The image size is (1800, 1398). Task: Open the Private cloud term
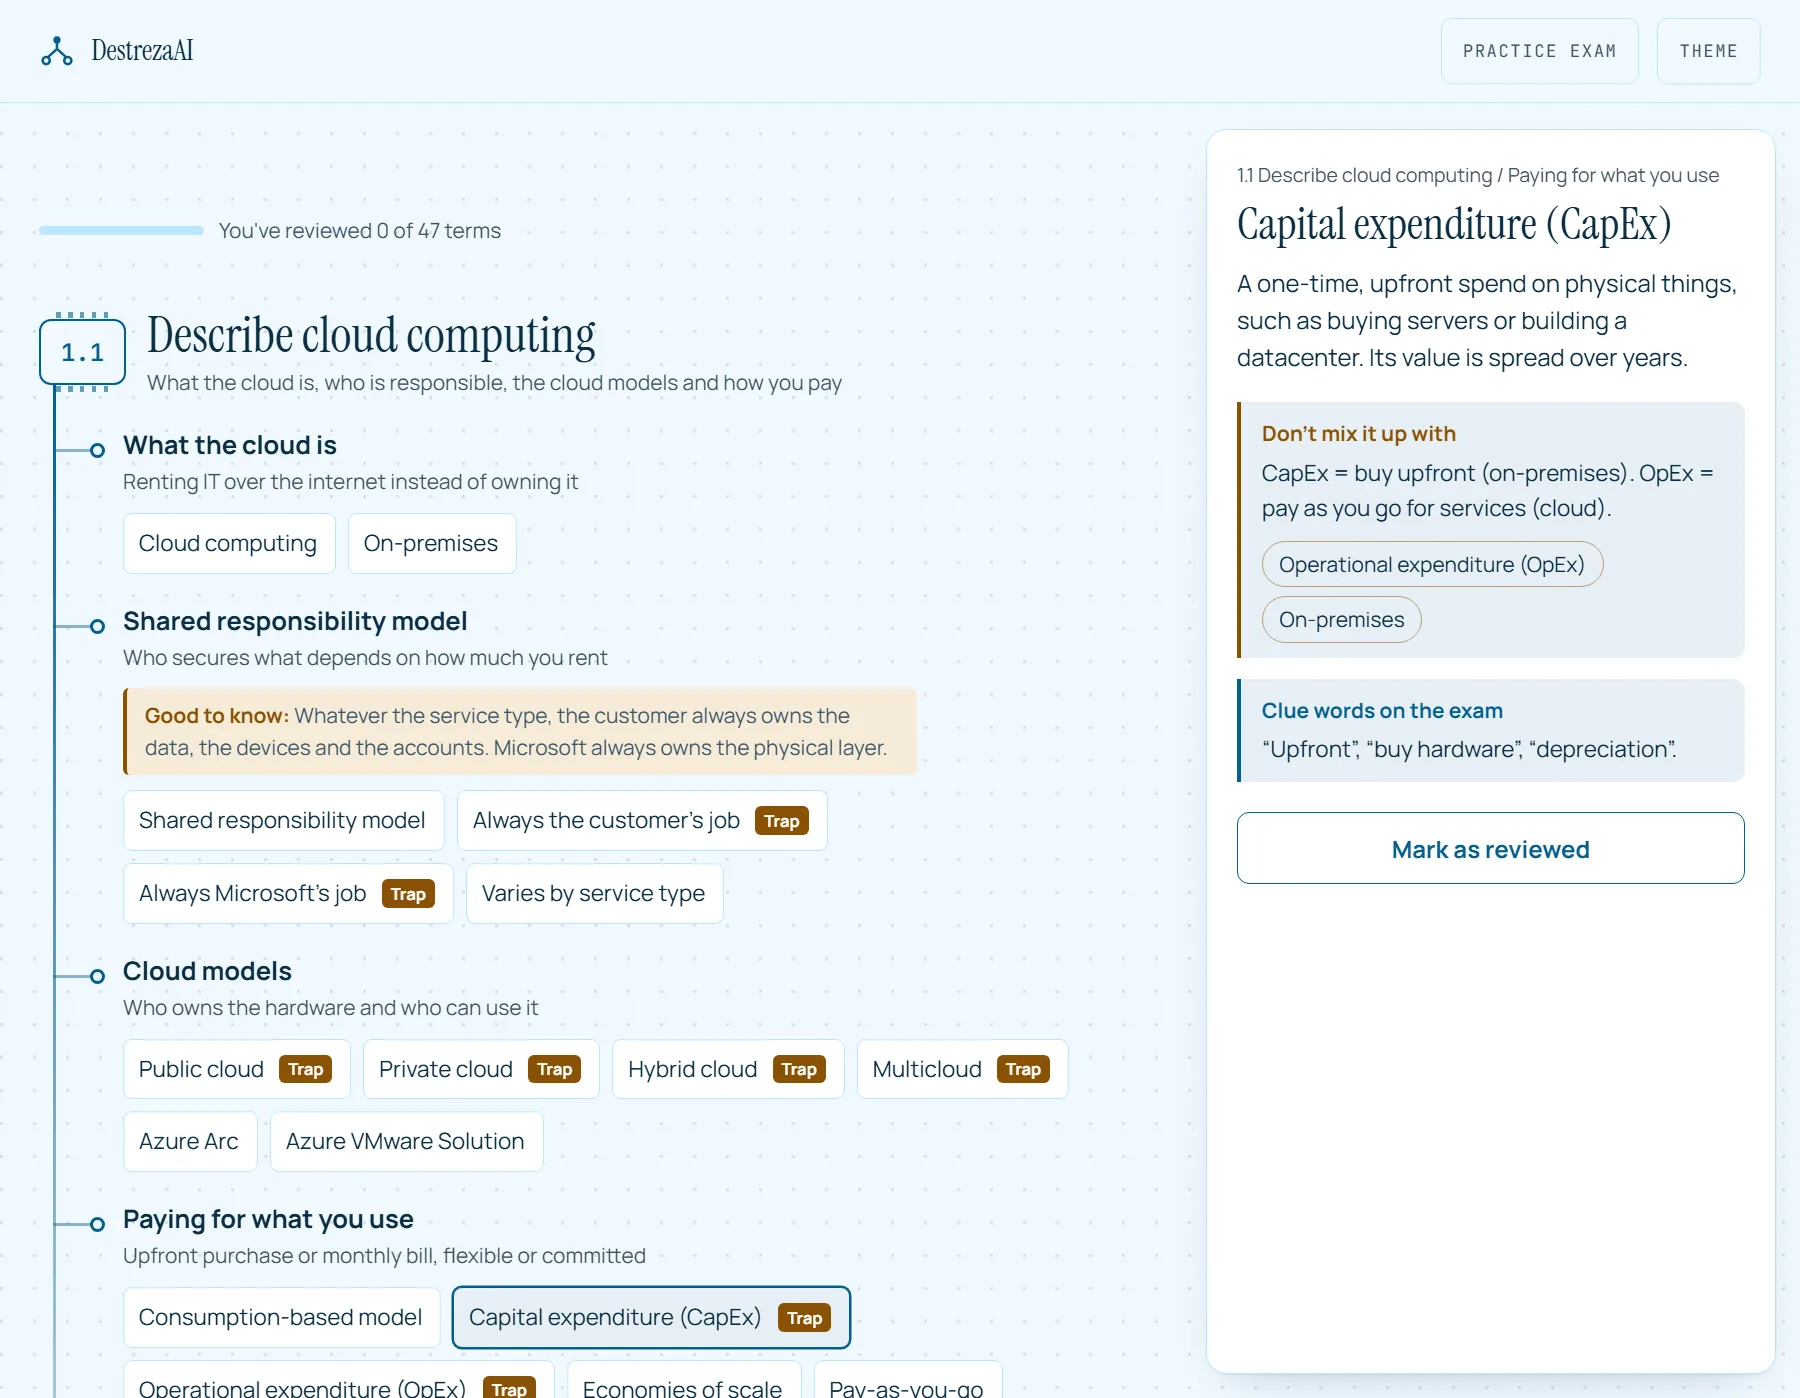pyautogui.click(x=481, y=1069)
